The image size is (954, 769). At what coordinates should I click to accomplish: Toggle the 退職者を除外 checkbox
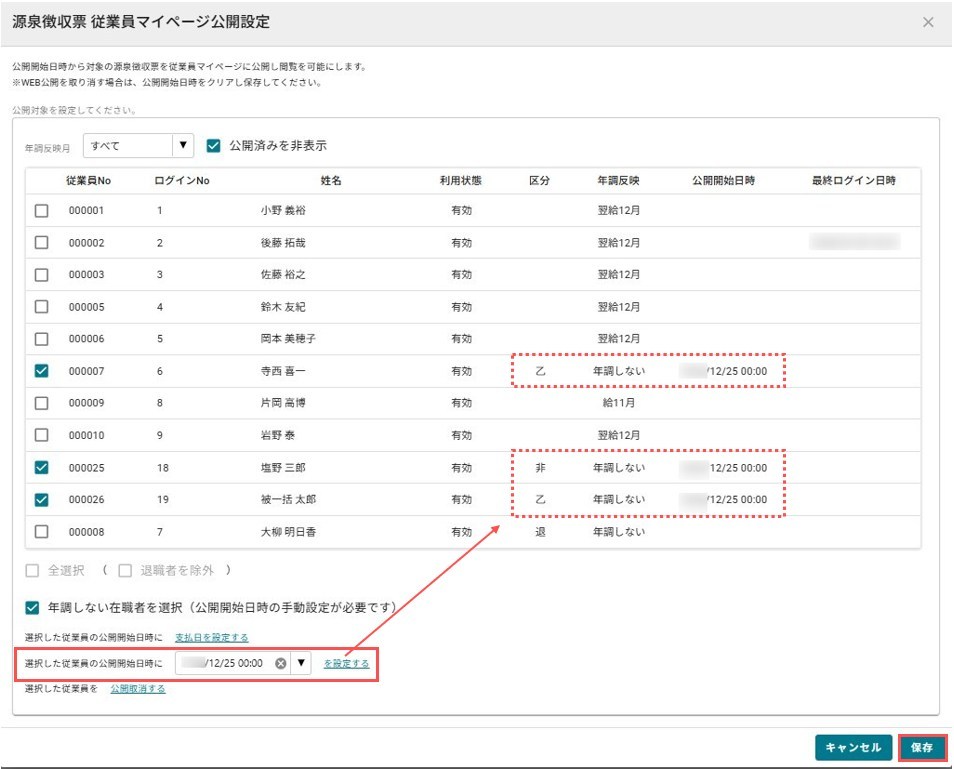point(125,571)
